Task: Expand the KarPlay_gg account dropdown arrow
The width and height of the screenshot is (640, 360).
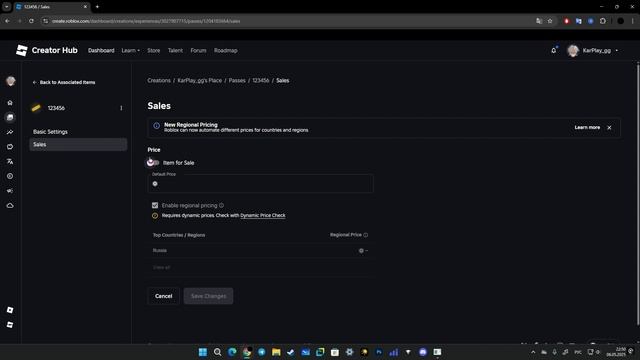Action: coord(617,51)
